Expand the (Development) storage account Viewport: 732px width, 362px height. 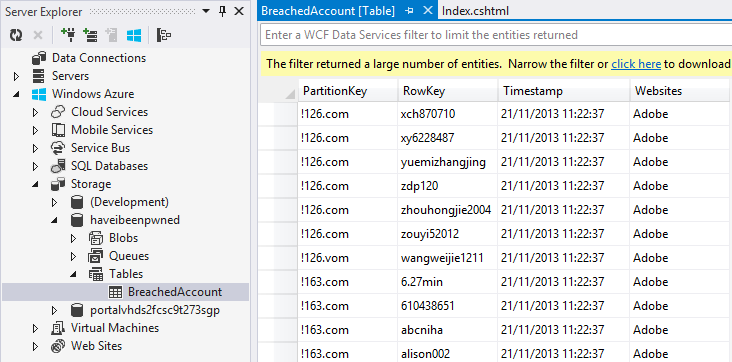[55, 203]
